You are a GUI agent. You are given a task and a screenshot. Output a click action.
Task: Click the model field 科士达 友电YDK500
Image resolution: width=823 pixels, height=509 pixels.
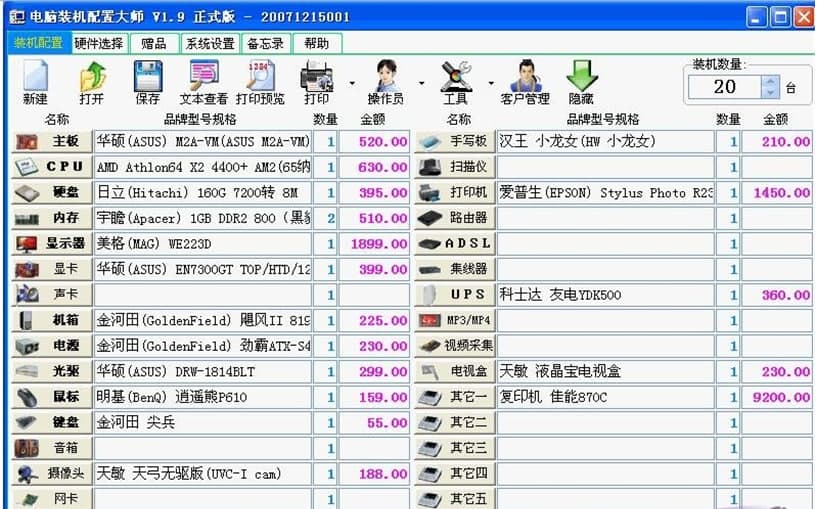[605, 295]
